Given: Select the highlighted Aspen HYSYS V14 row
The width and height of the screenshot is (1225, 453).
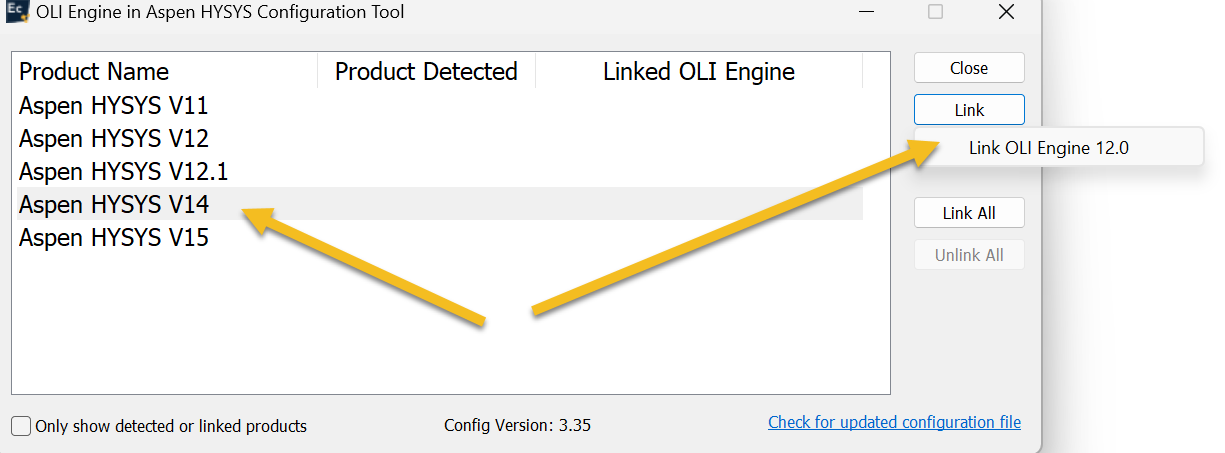Looking at the screenshot, I should tap(113, 204).
